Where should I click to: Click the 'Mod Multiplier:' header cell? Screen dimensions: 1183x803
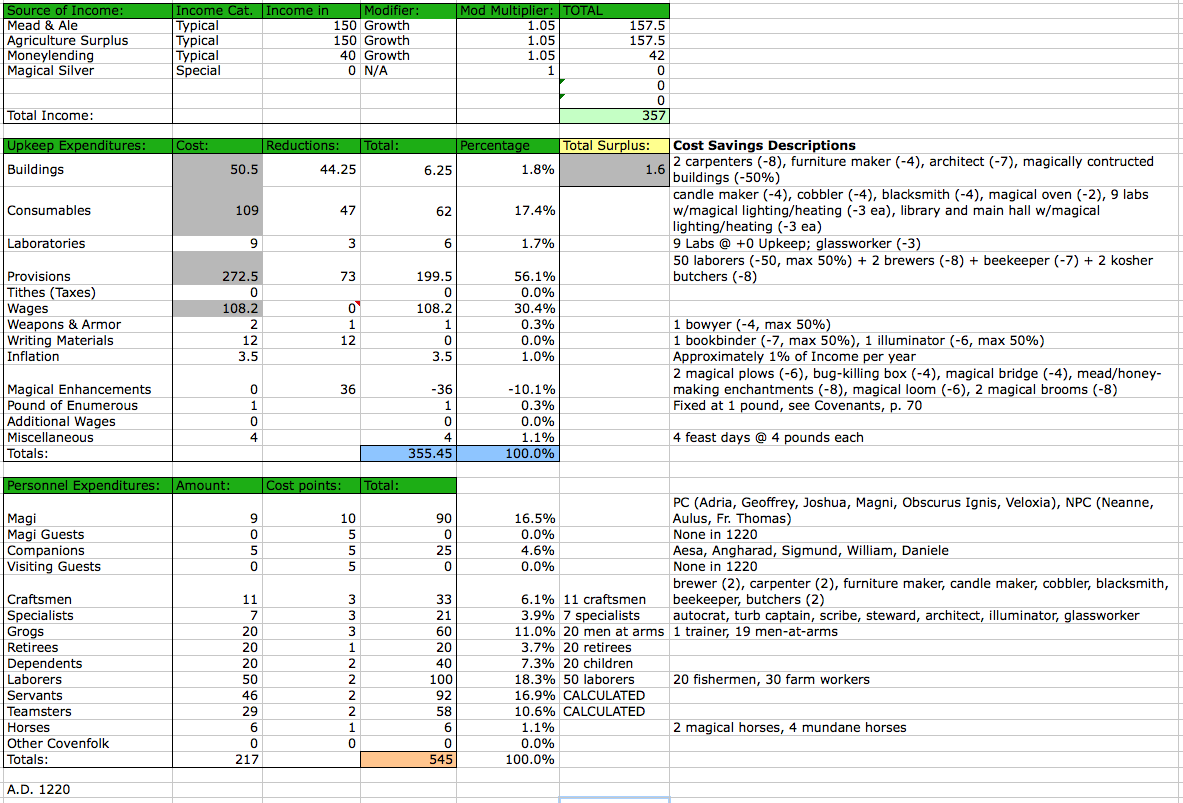coord(509,11)
